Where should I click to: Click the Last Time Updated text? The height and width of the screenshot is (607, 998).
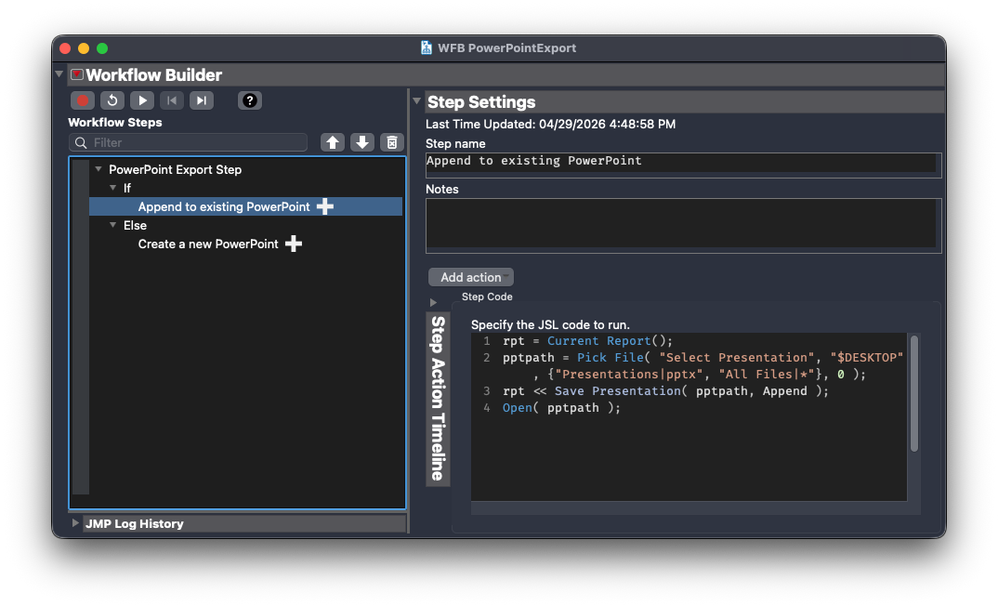551,124
